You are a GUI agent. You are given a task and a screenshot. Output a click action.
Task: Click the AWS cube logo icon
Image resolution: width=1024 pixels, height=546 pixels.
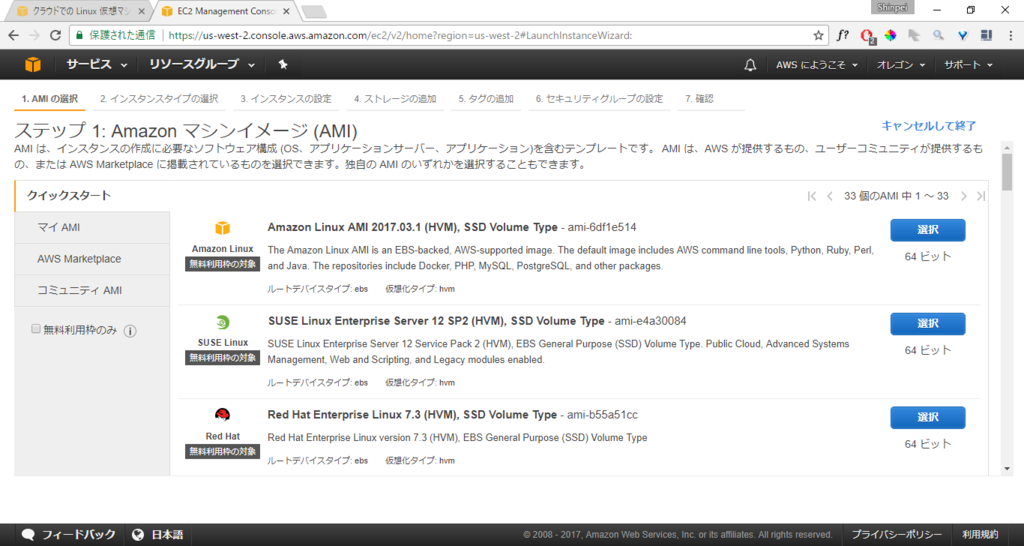pos(33,64)
